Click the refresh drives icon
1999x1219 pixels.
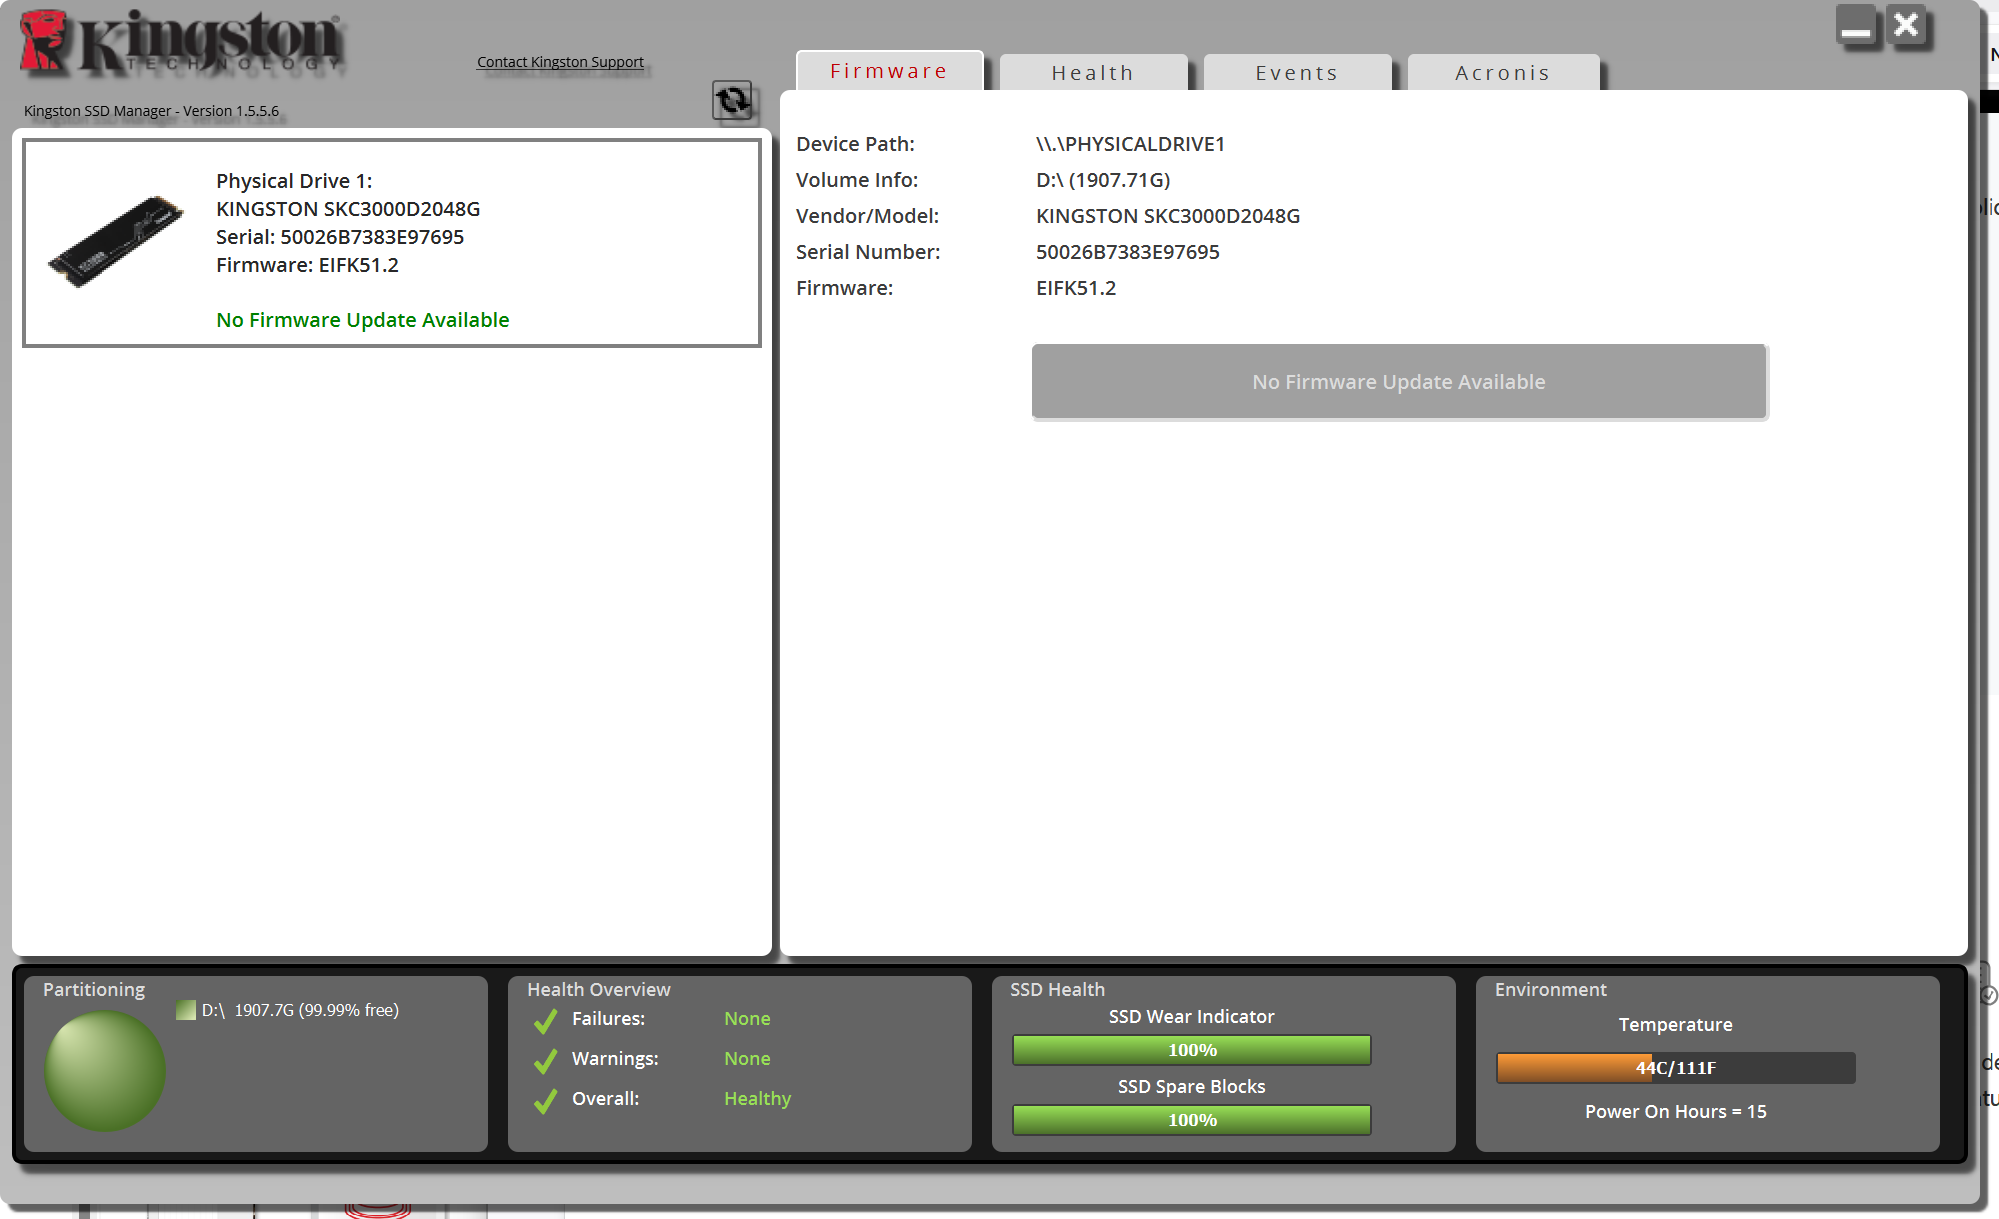point(732,100)
